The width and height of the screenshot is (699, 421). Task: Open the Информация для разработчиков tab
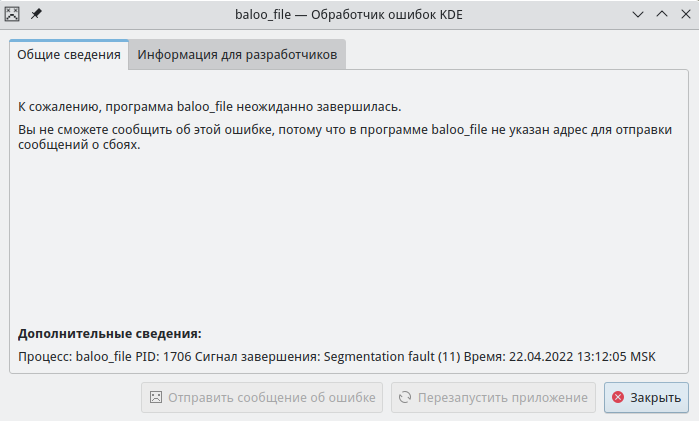pyautogui.click(x=237, y=54)
